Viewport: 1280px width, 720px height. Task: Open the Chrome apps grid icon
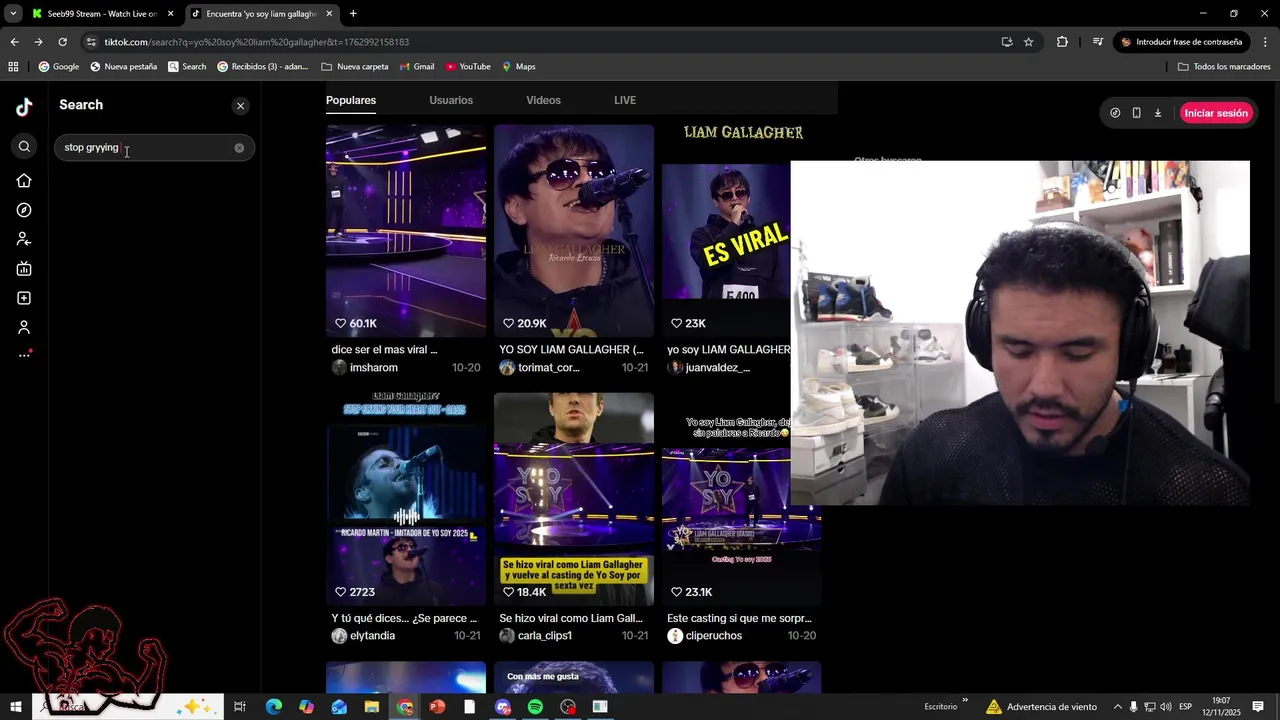point(13,67)
